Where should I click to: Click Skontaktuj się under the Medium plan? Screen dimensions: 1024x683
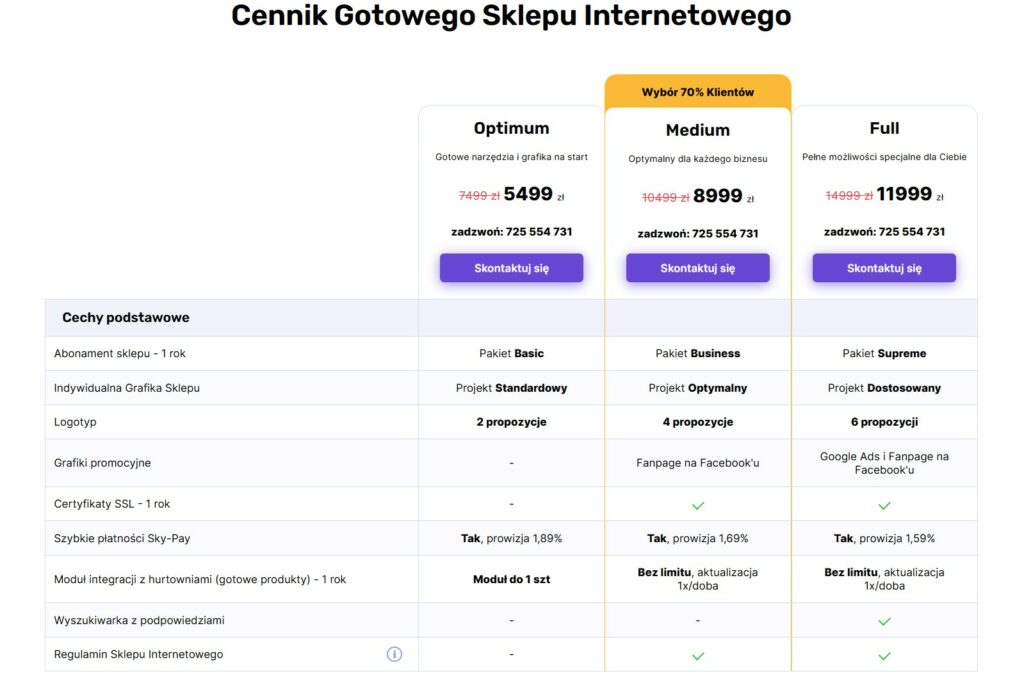[697, 267]
